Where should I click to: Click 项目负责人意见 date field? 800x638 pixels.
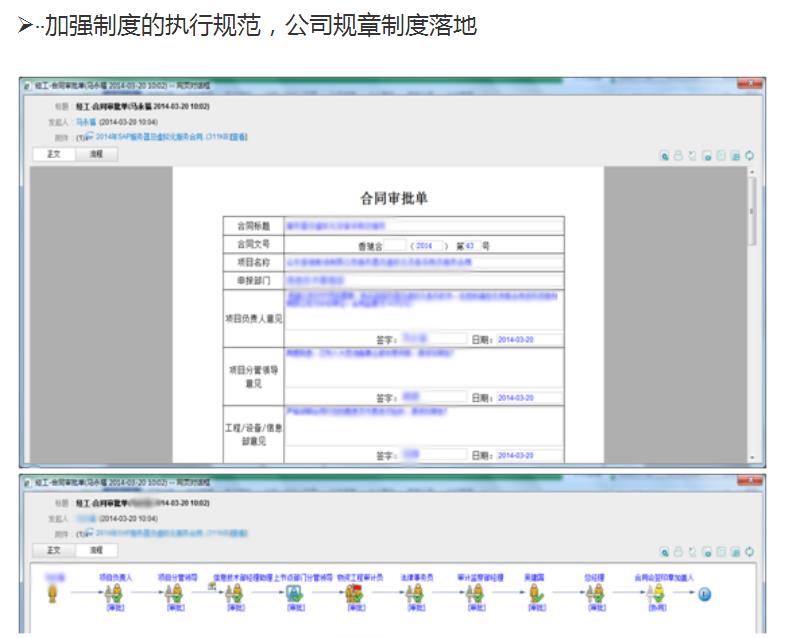point(529,339)
